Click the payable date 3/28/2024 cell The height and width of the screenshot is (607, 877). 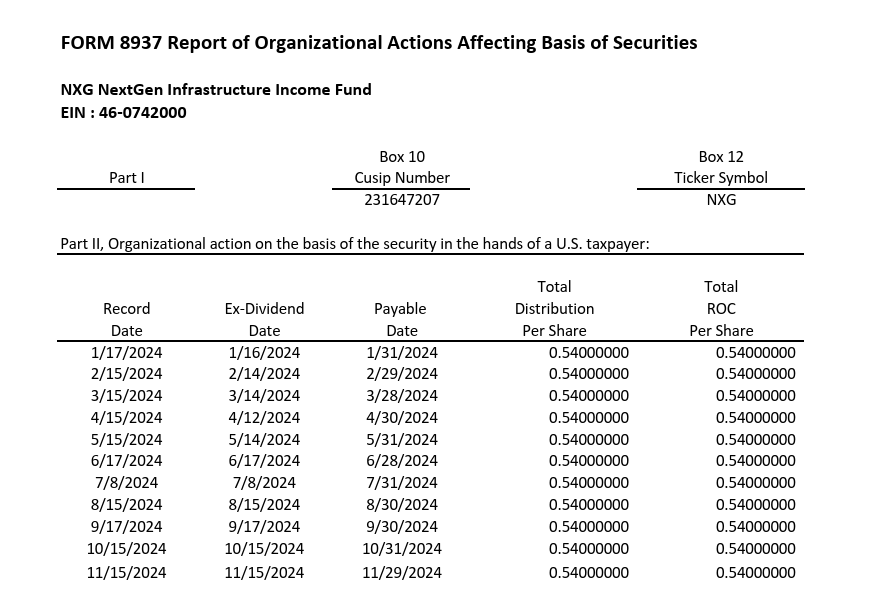[402, 396]
